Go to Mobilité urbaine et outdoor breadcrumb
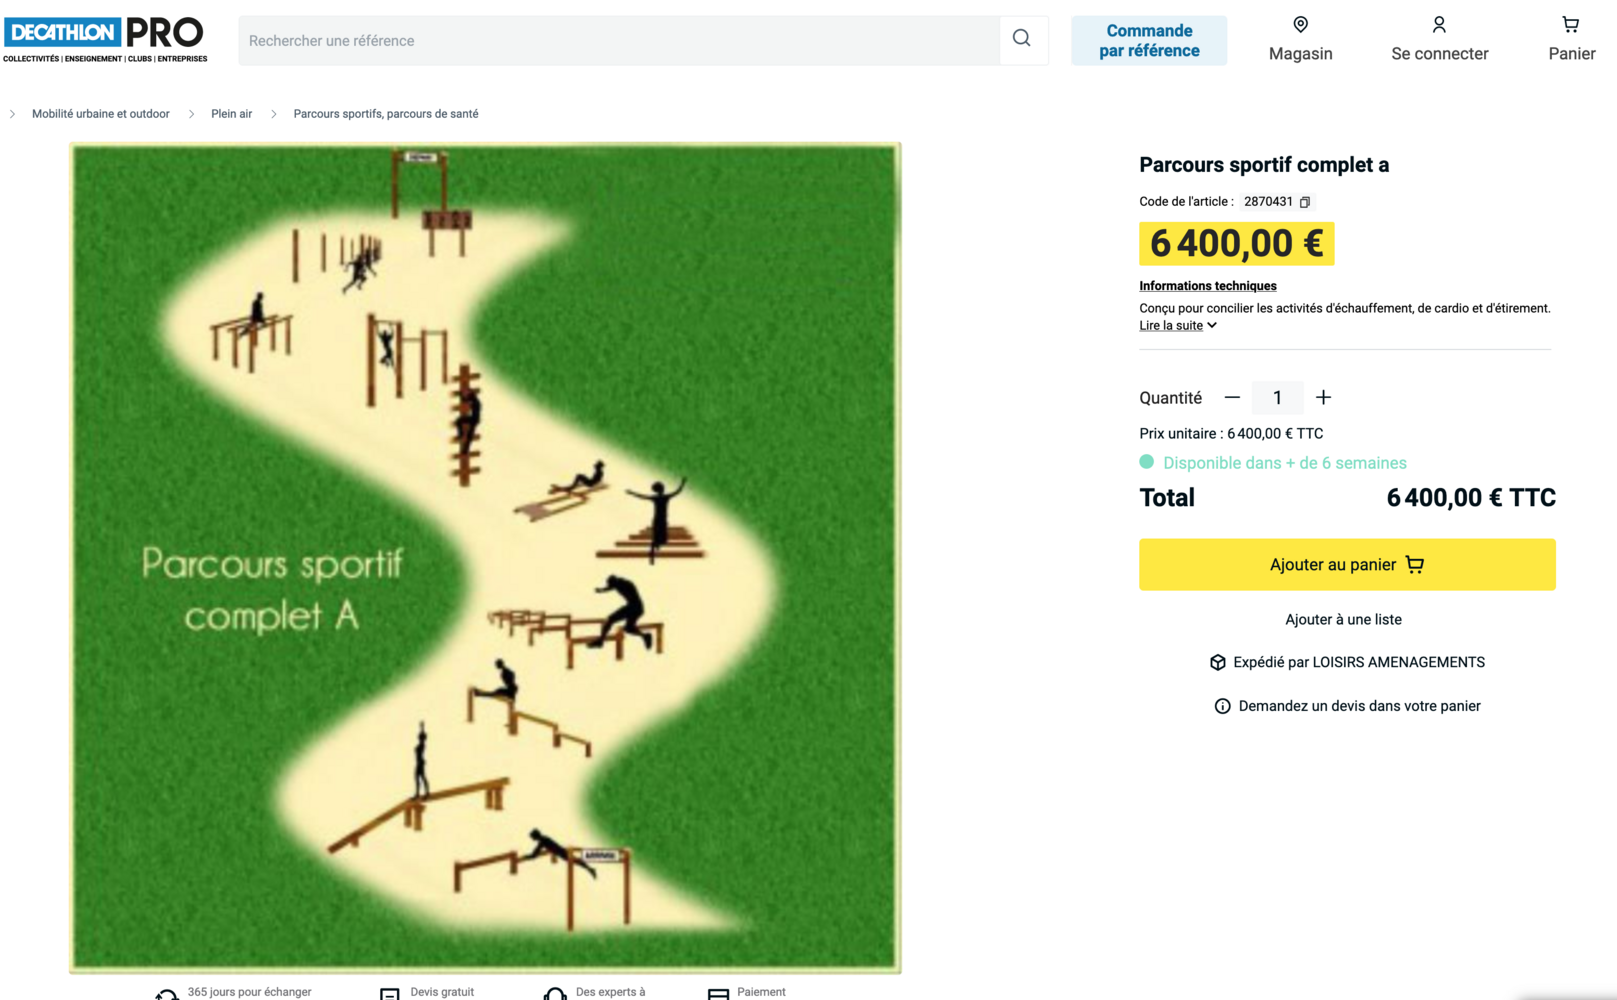This screenshot has width=1617, height=1000. pyautogui.click(x=101, y=114)
